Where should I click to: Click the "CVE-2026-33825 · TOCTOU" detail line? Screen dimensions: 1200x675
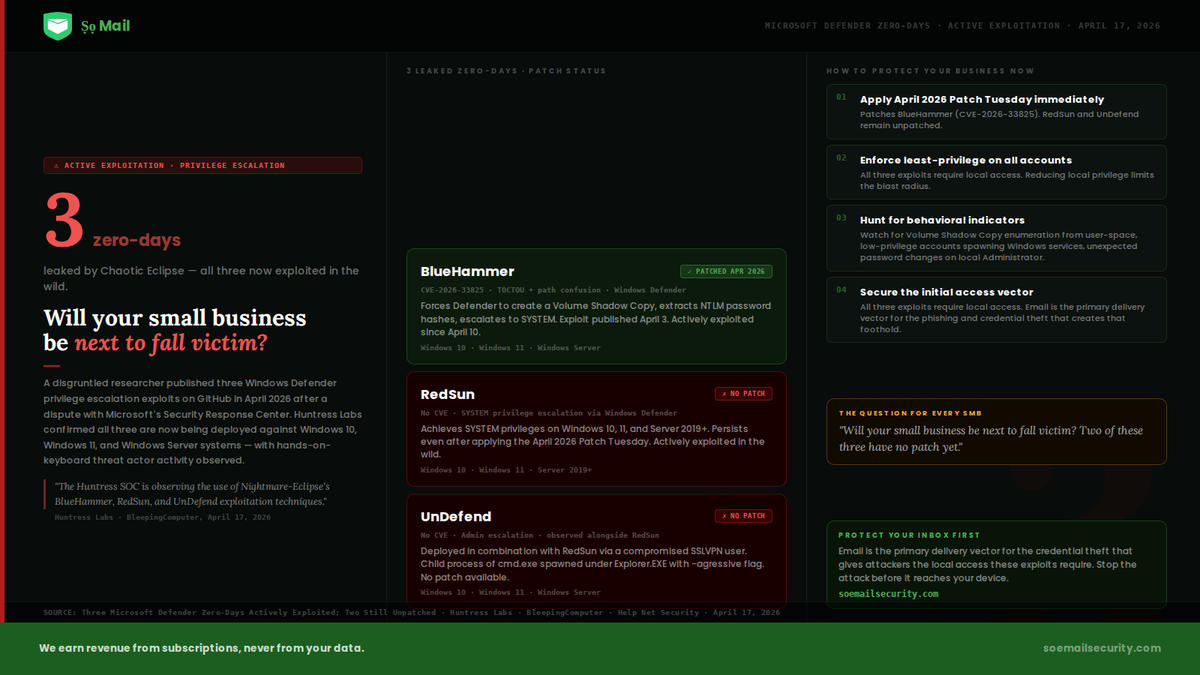click(553, 290)
